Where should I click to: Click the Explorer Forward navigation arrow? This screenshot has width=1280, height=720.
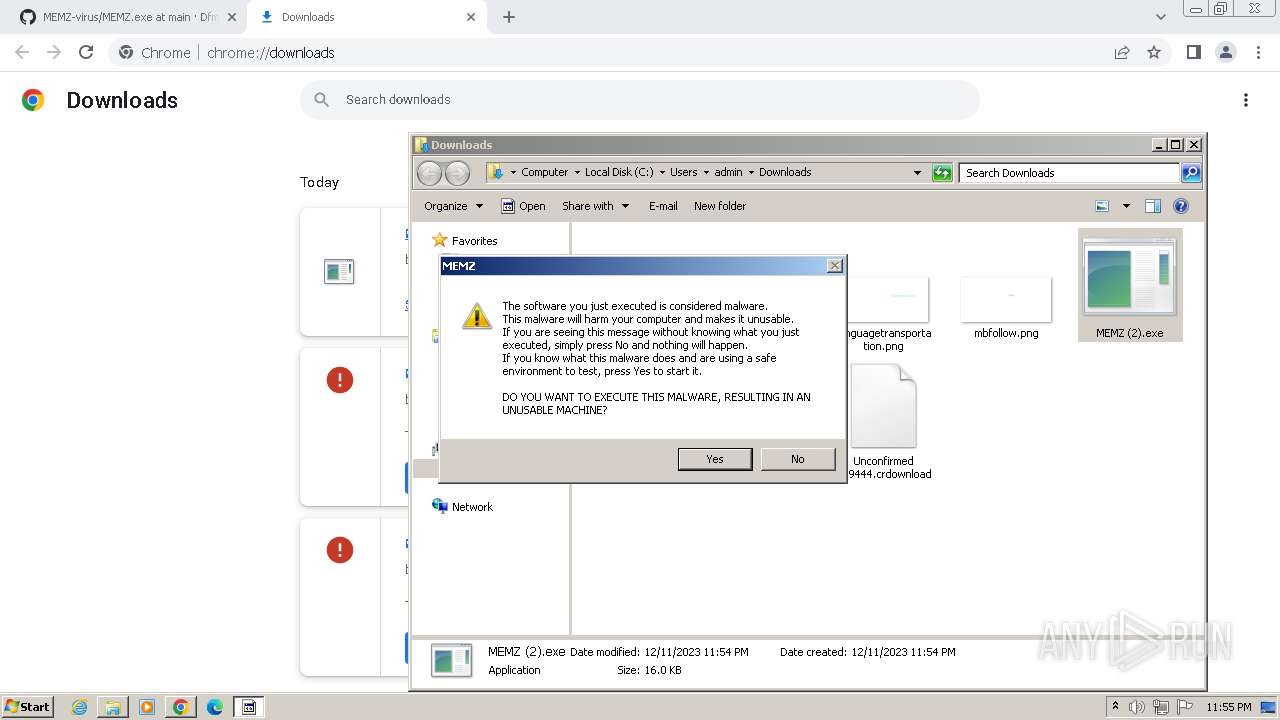tap(457, 173)
